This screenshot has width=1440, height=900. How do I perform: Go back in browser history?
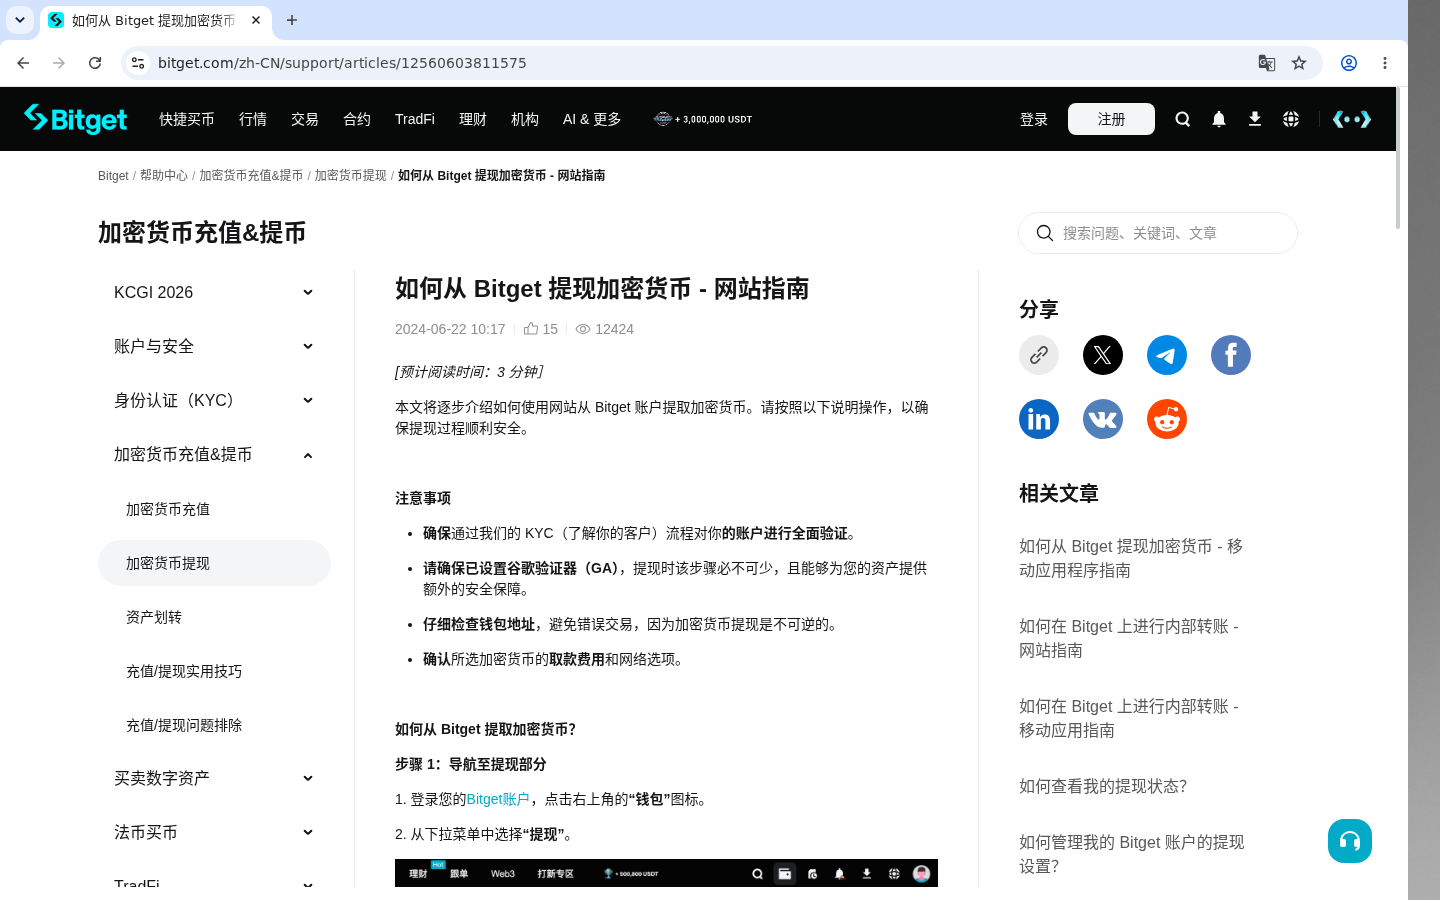23,63
